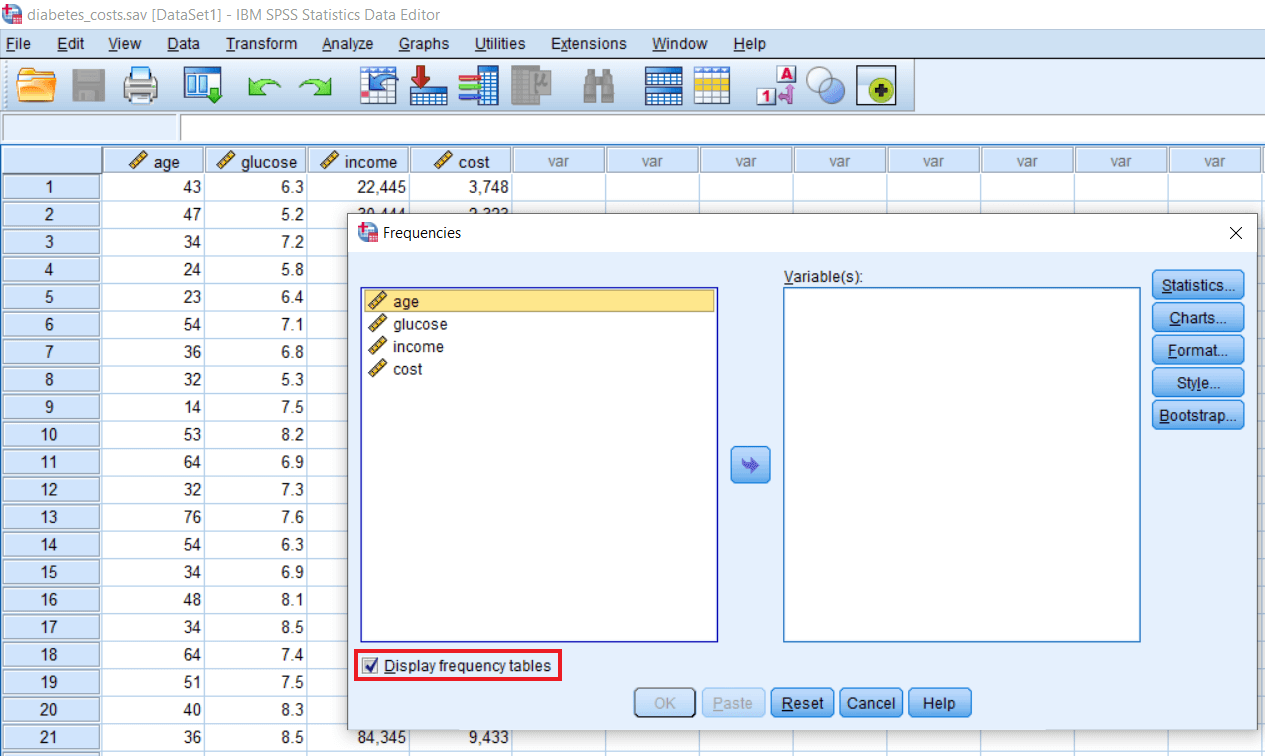Click the SPSS app icon in title bar
Screen dimensions: 1265x756
point(12,14)
